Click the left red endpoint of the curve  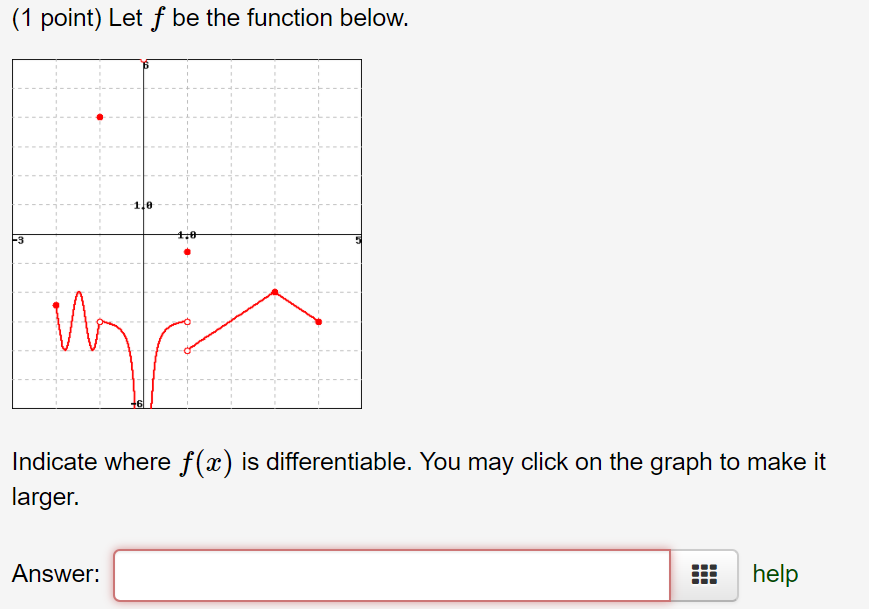(55, 305)
